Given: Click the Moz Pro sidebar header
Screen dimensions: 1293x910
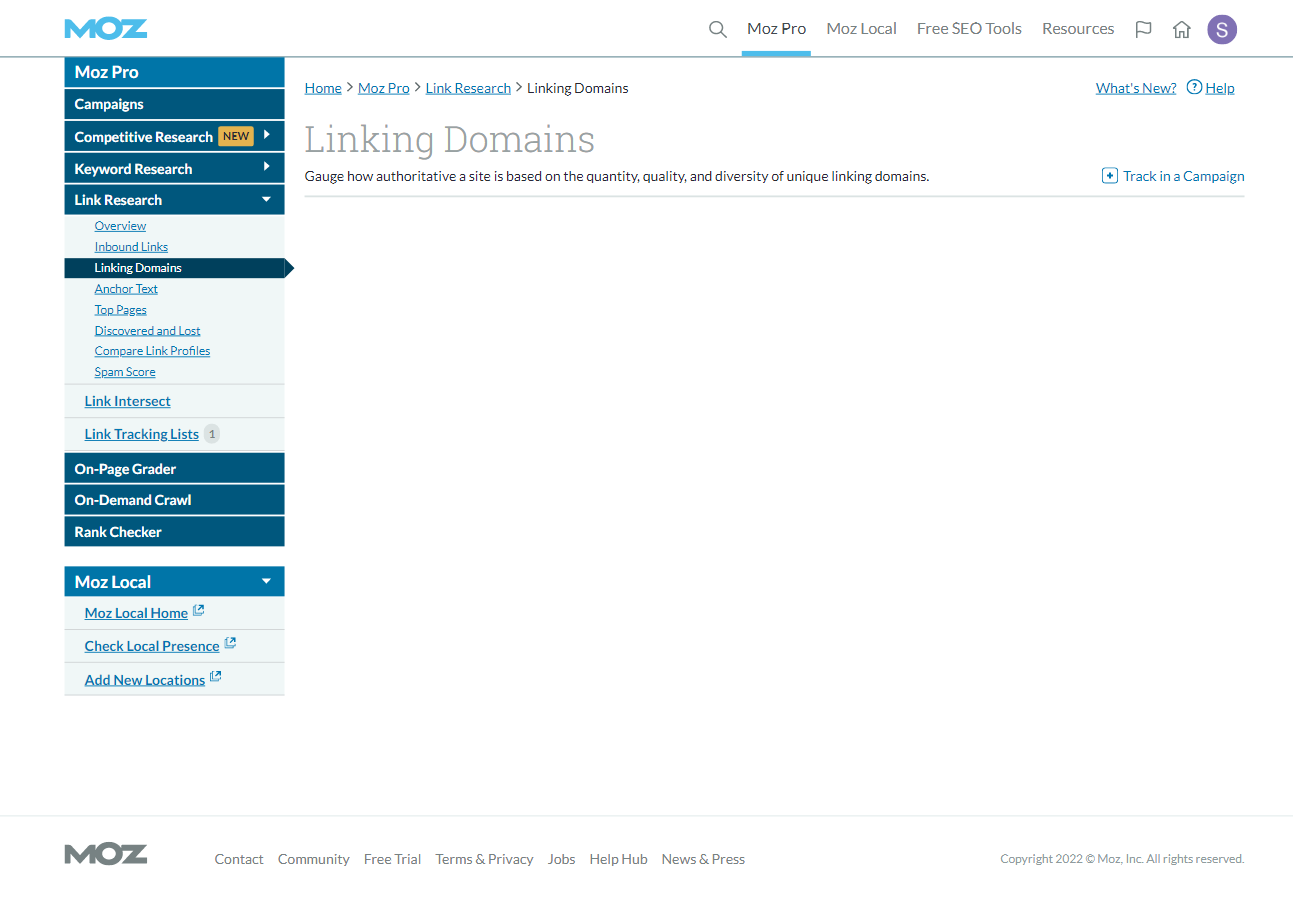Looking at the screenshot, I should click(x=174, y=72).
